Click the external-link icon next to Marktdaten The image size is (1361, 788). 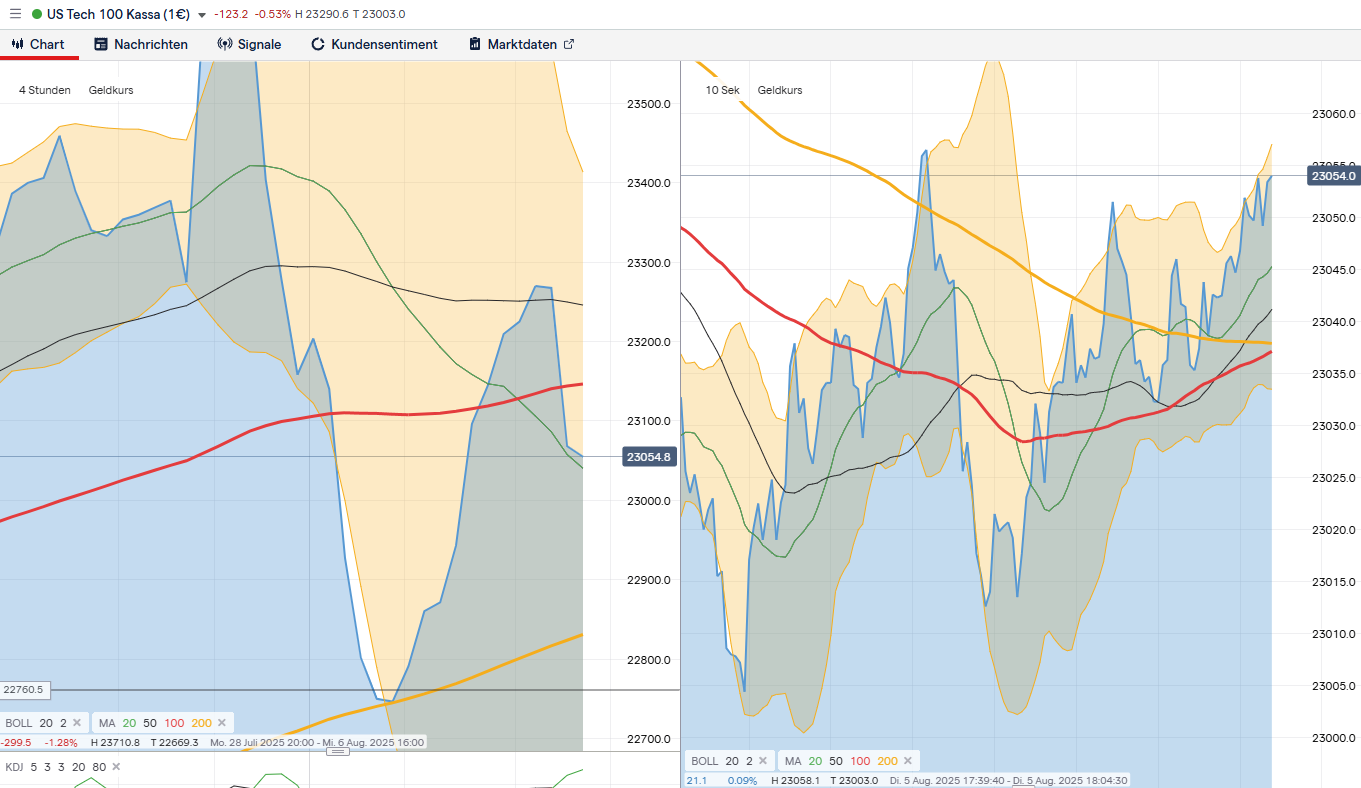569,44
